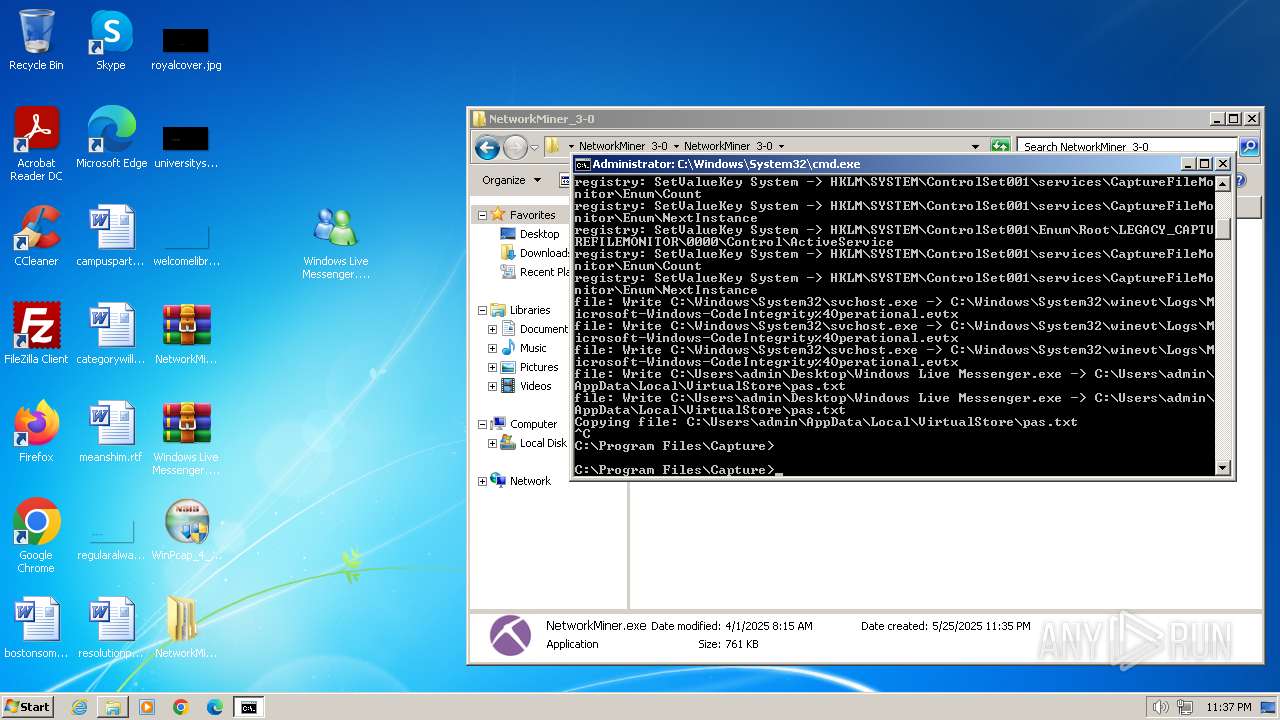Open volume control in system tray
The image size is (1280, 720).
(1160, 707)
